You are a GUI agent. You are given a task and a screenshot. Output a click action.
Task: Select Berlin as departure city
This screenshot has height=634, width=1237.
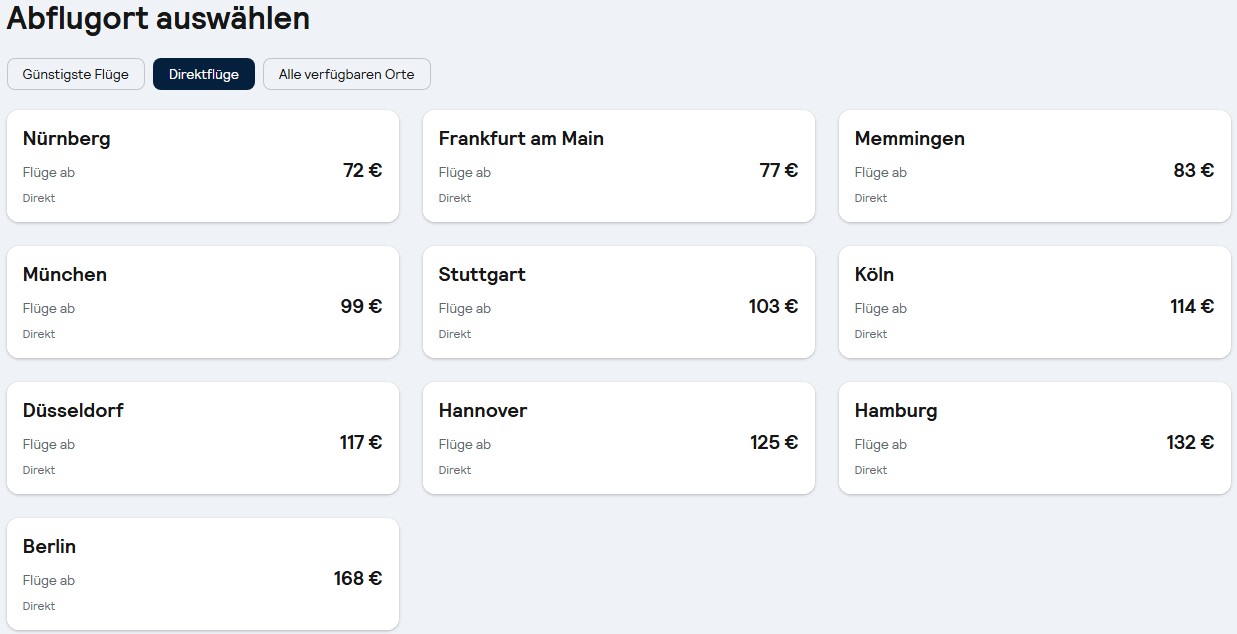202,574
